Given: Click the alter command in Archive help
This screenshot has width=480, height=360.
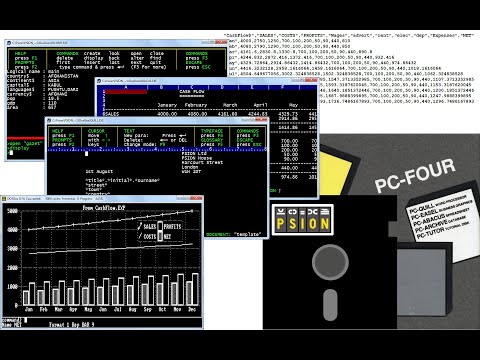Looking at the screenshot, I should (137, 58).
